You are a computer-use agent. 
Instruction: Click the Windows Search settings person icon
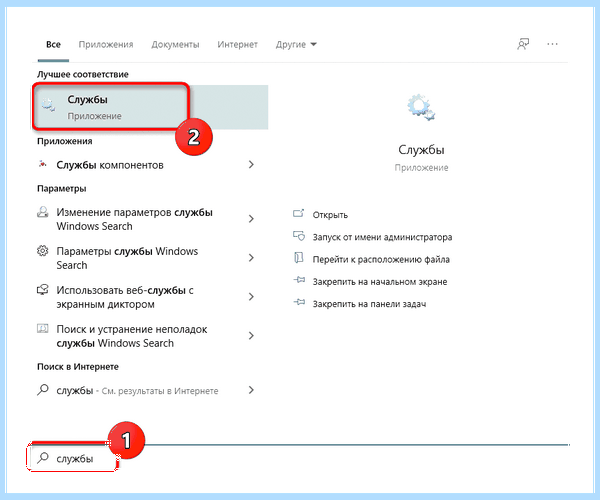pyautogui.click(x=42, y=212)
